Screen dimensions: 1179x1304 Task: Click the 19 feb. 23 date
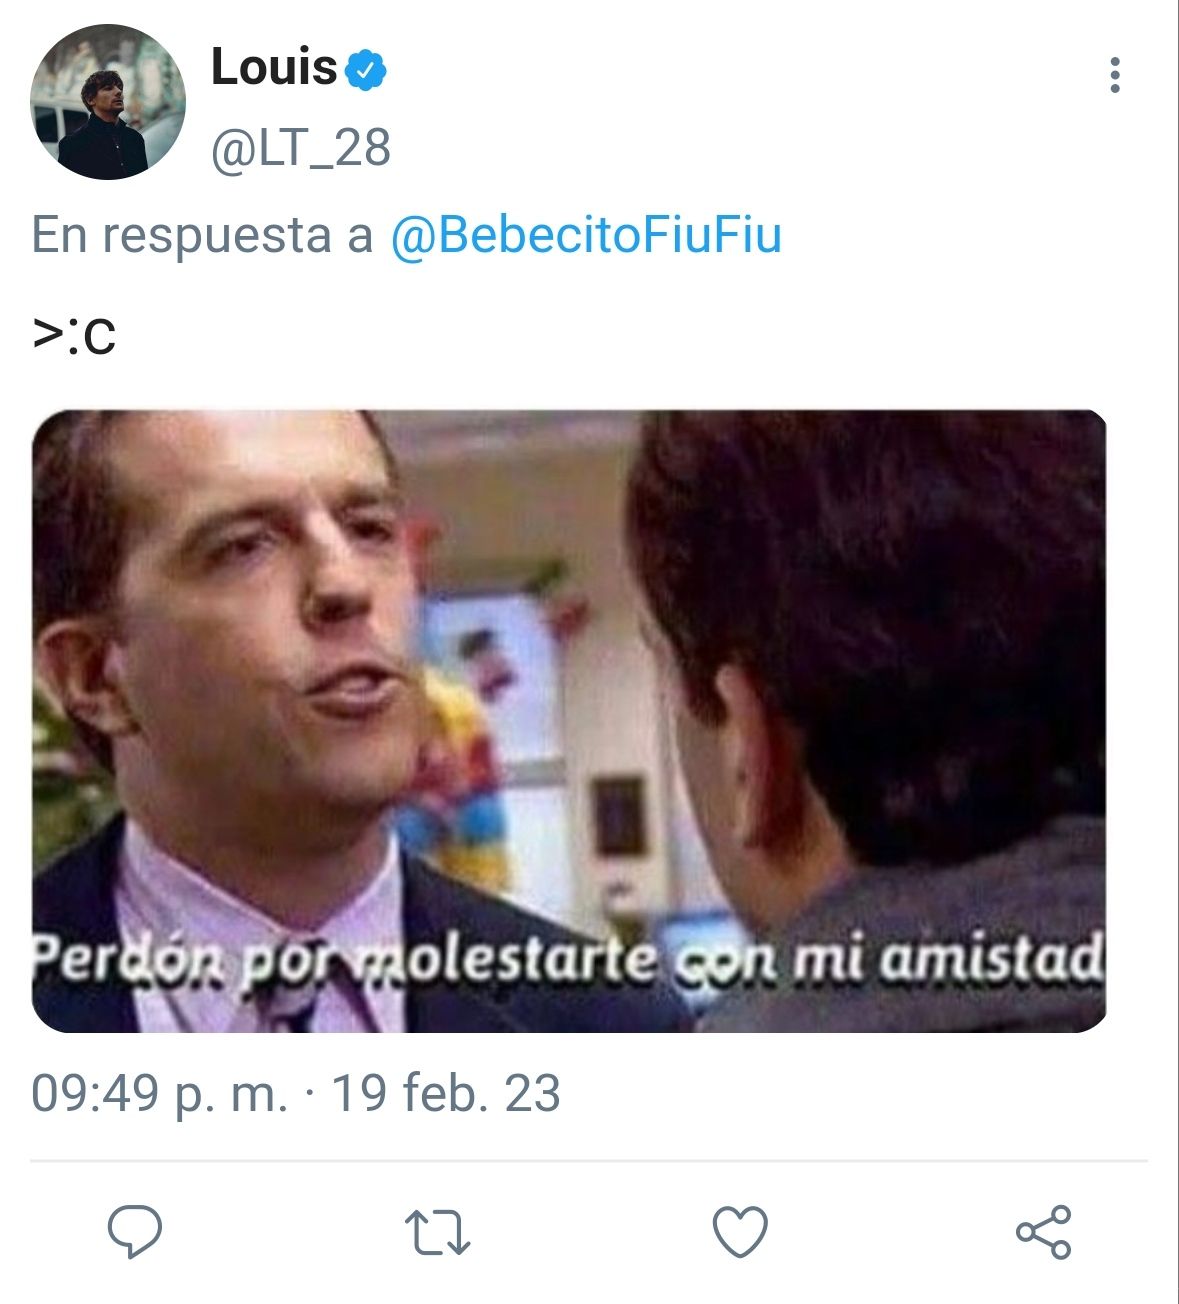(445, 1093)
